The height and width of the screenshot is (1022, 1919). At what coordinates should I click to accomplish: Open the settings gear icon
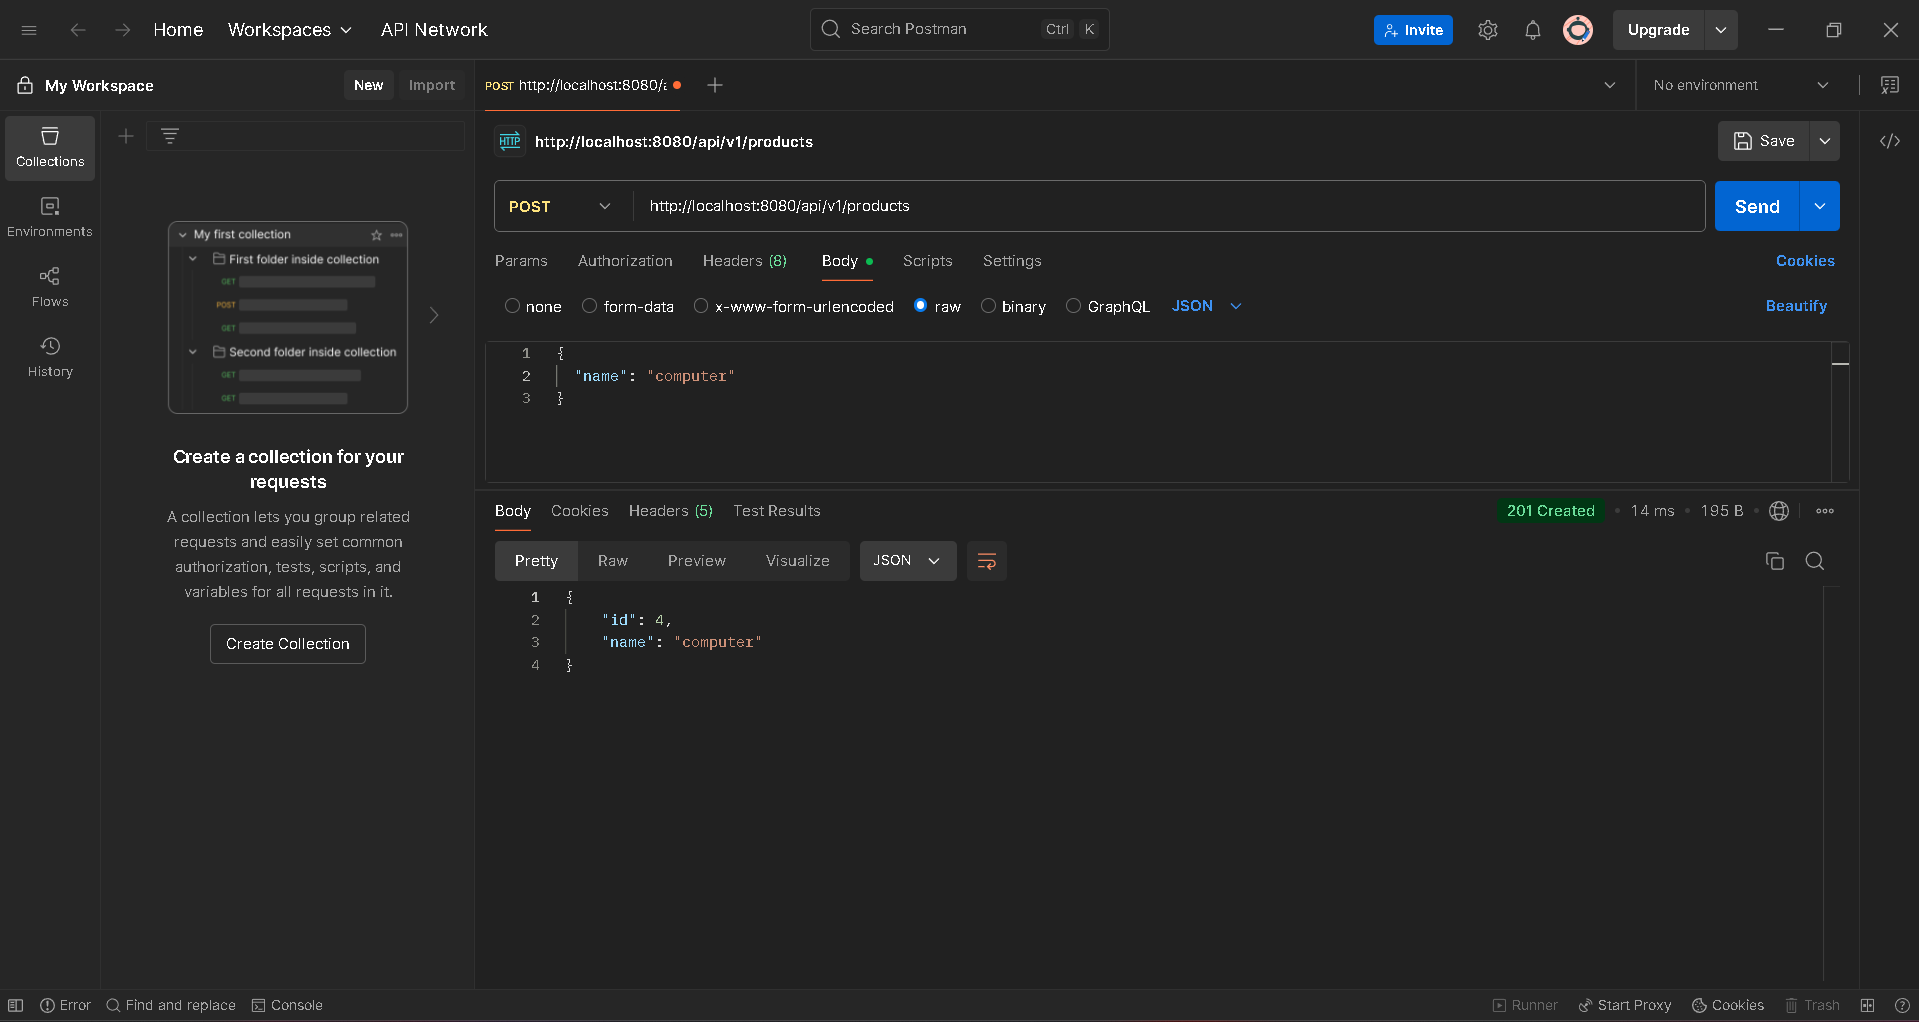[1487, 30]
